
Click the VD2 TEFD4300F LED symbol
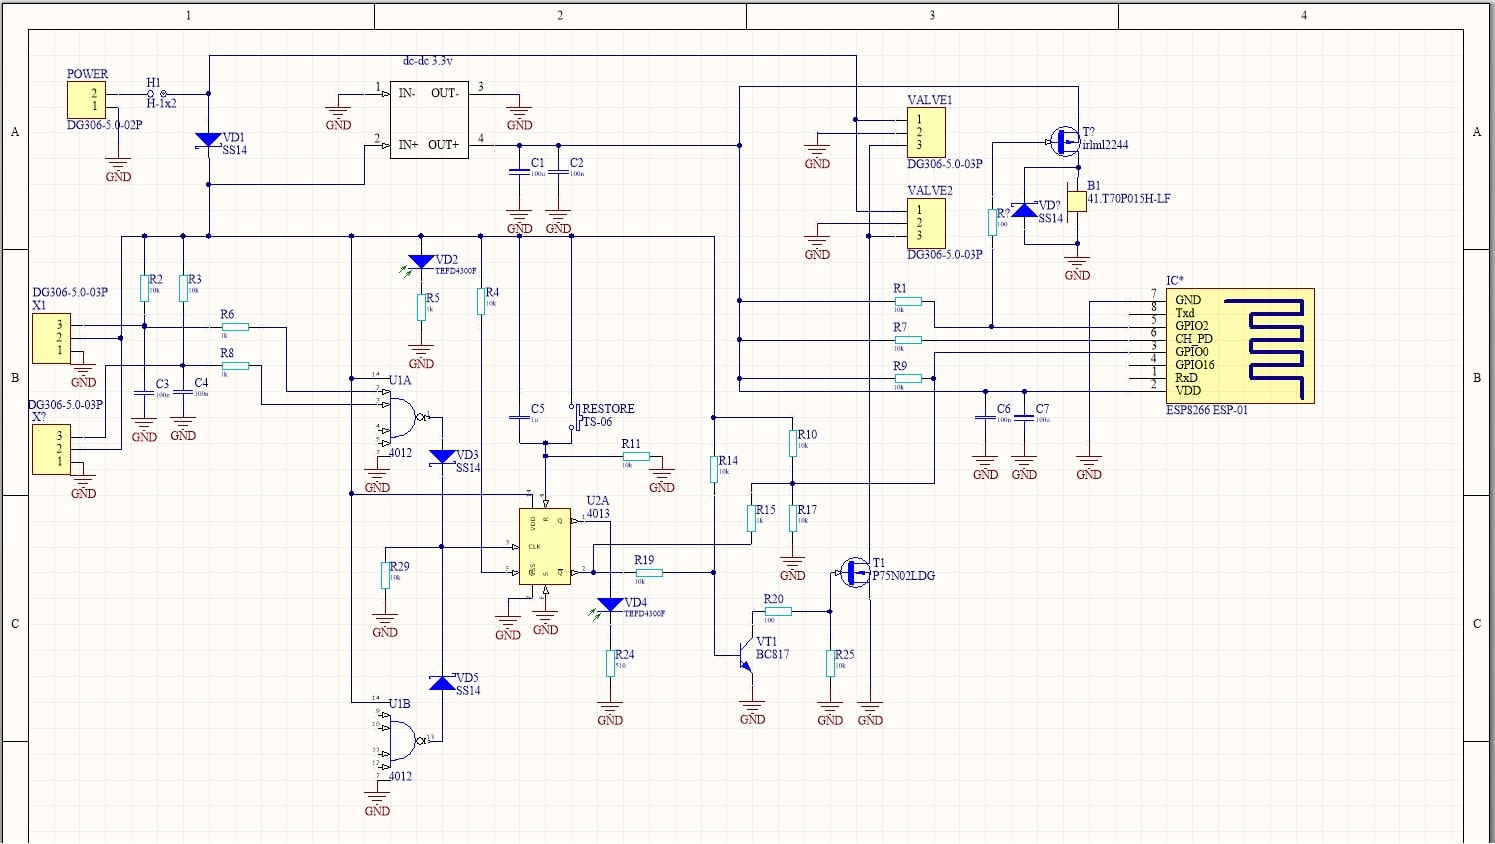(420, 260)
